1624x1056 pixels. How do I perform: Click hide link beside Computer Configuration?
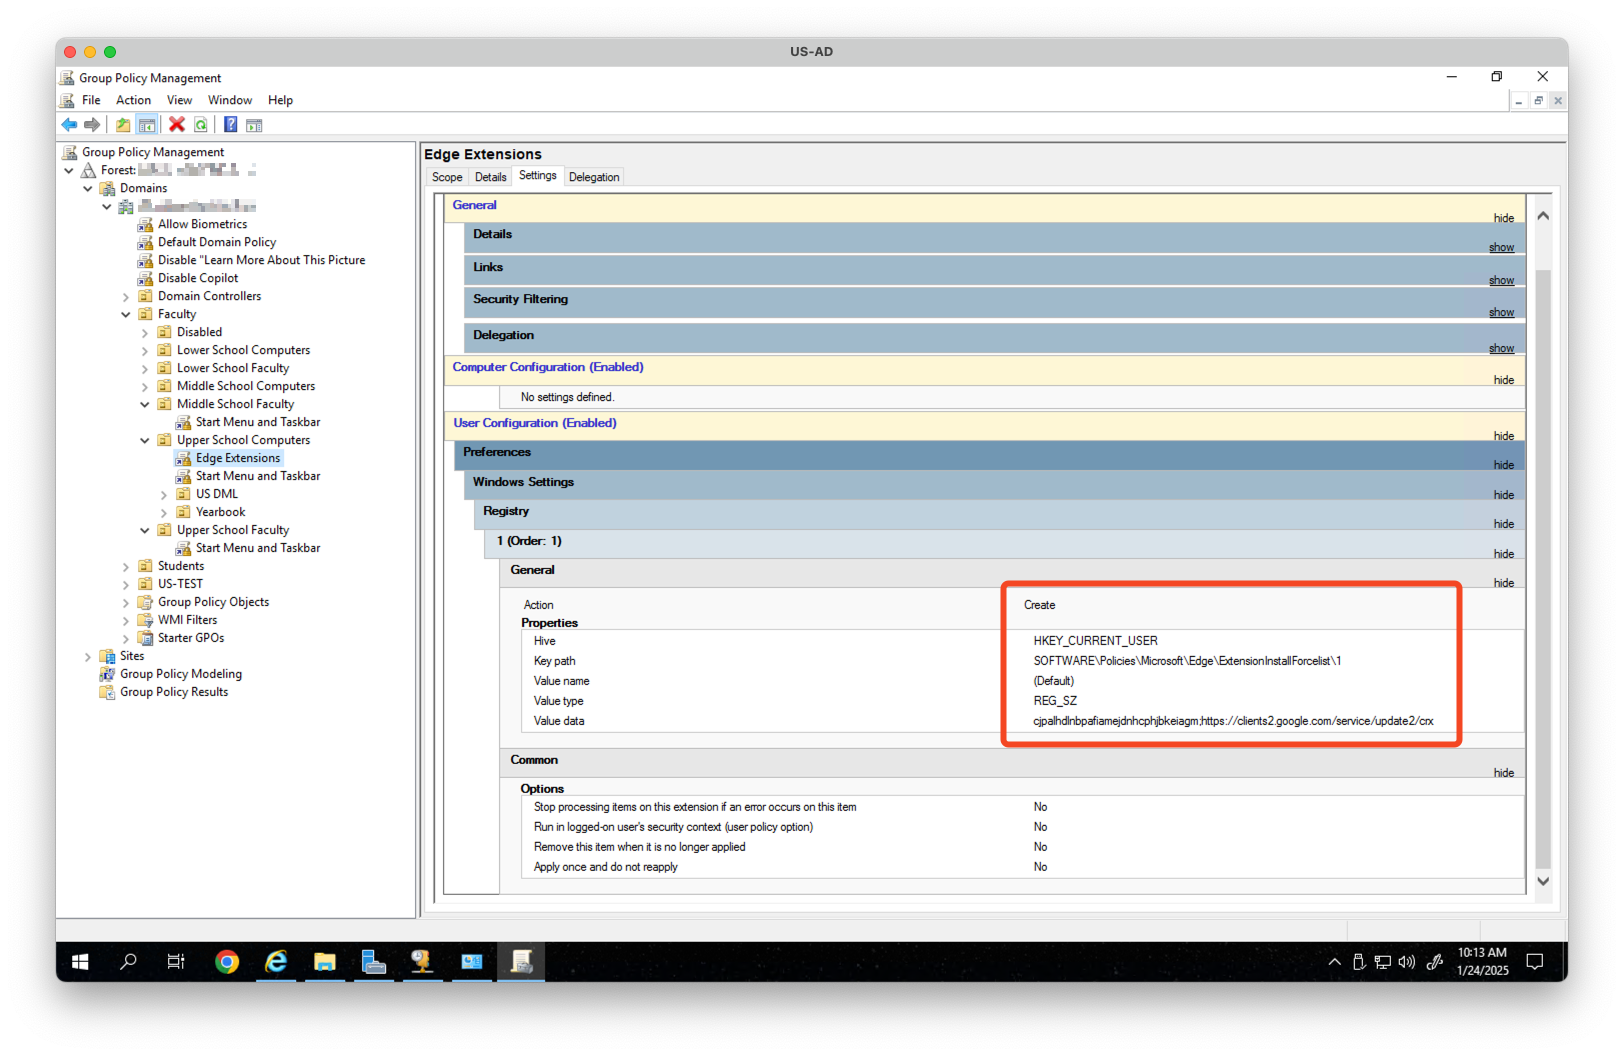[1503, 380]
